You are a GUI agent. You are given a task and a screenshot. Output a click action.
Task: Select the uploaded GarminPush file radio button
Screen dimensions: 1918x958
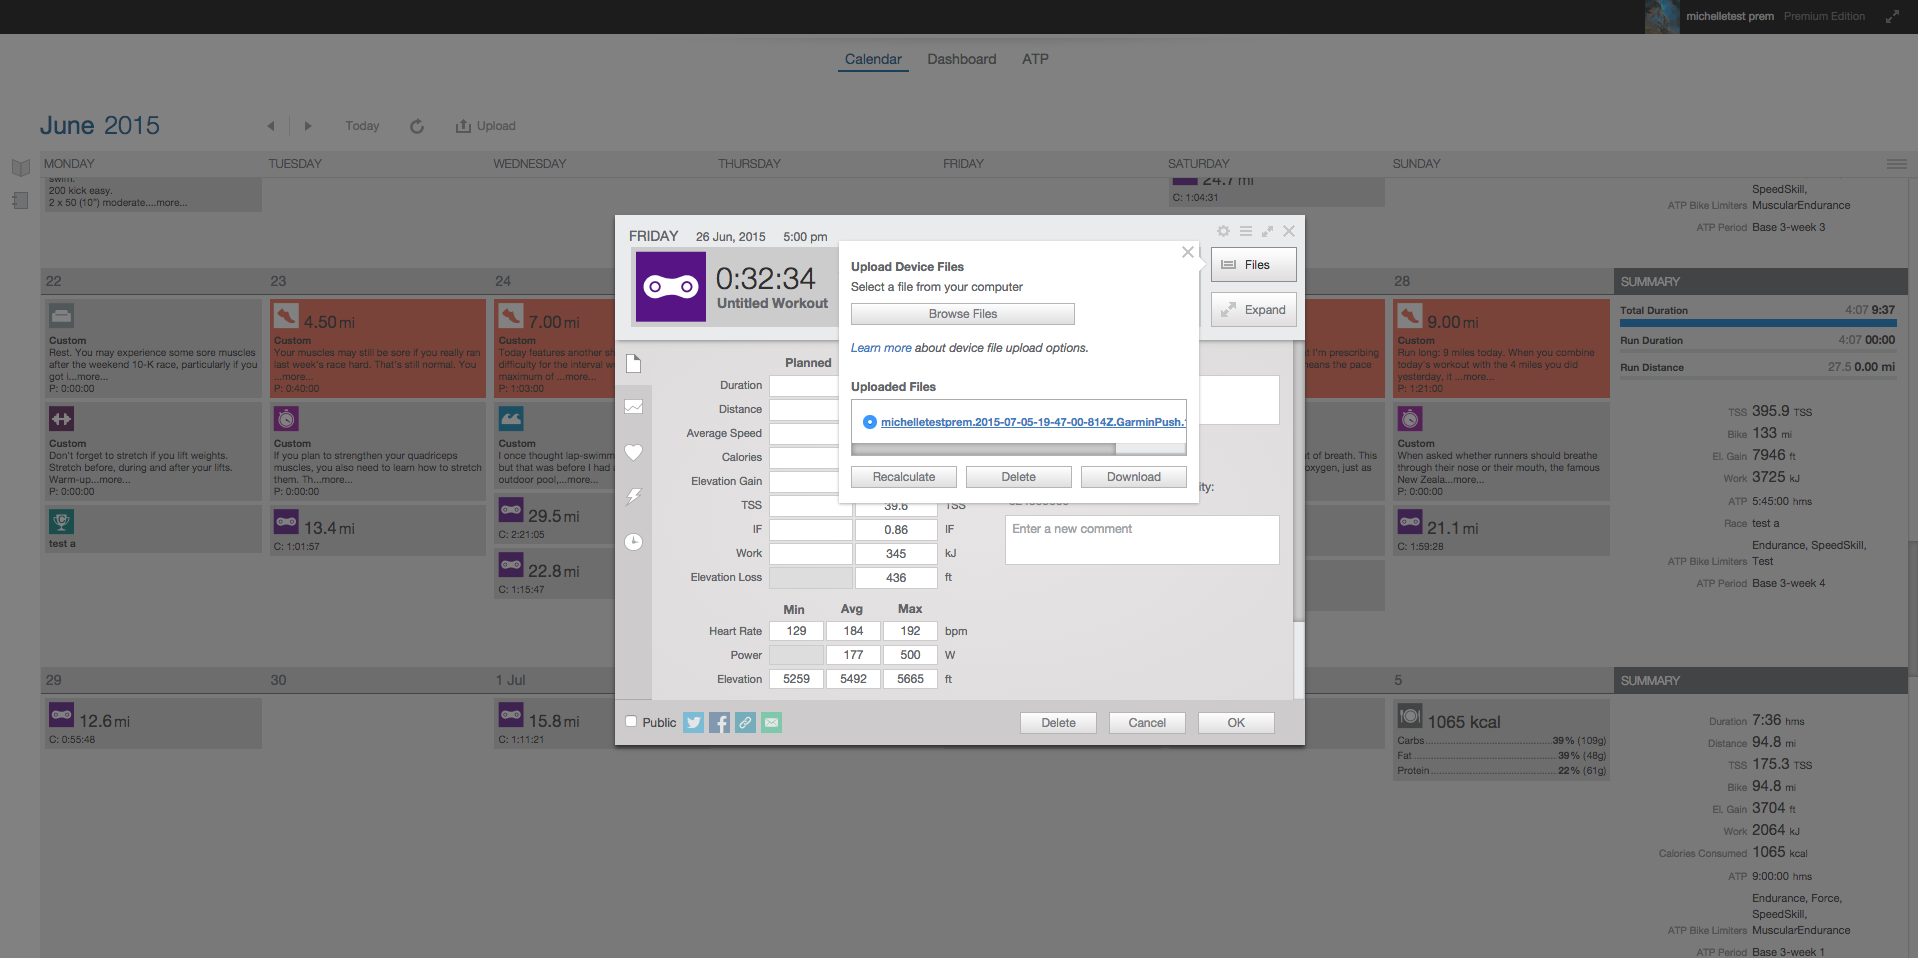(870, 422)
